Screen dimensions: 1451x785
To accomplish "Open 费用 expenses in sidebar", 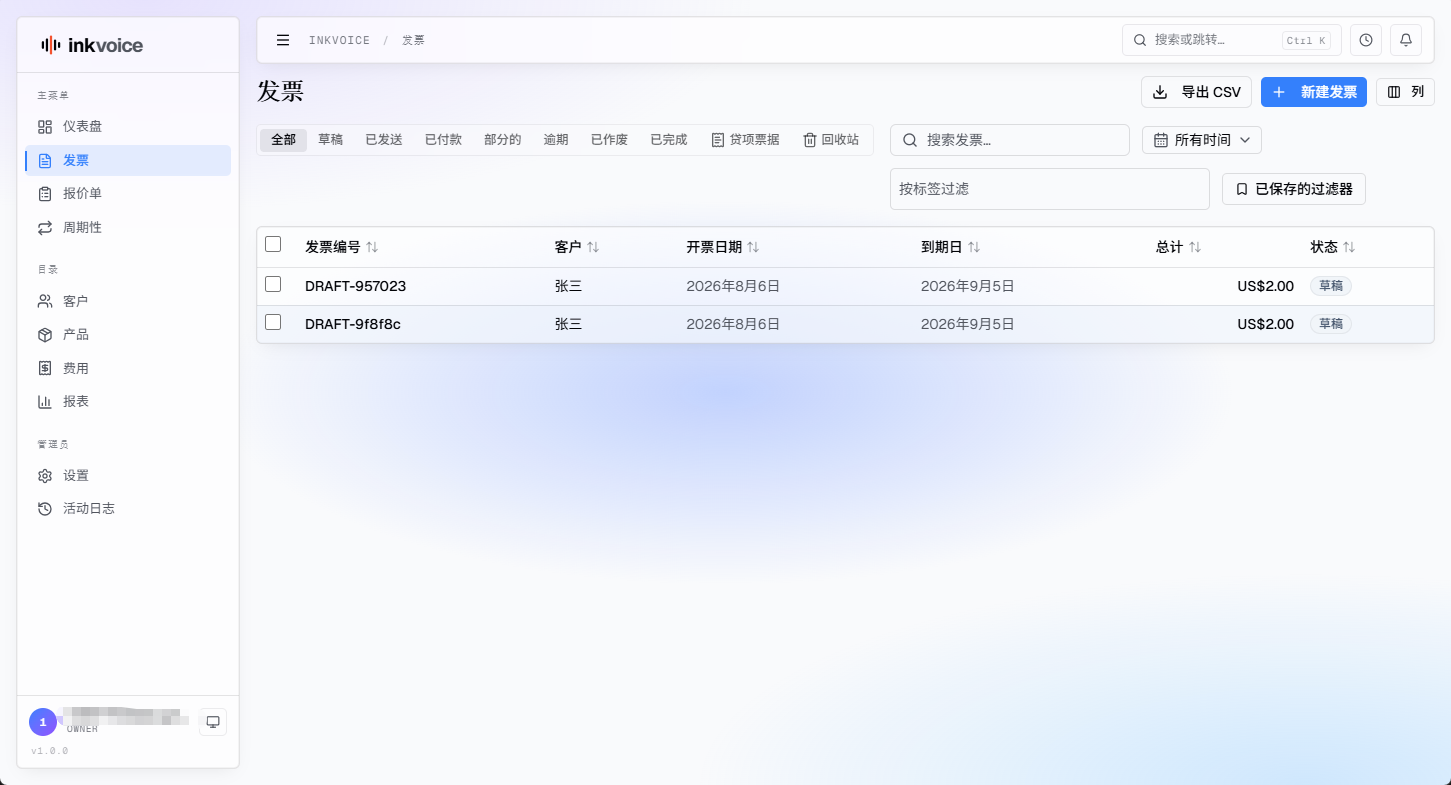I will 128,368.
